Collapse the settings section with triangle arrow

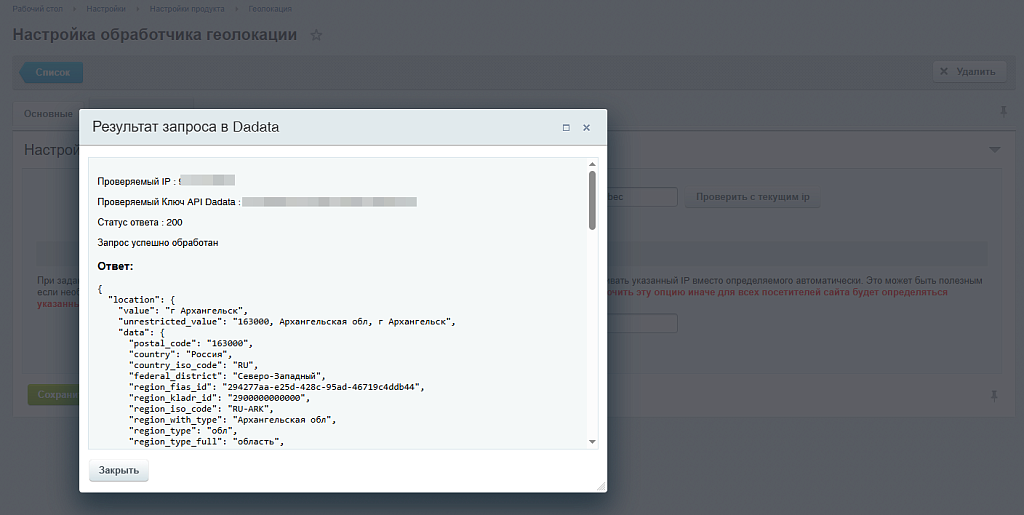click(994, 150)
